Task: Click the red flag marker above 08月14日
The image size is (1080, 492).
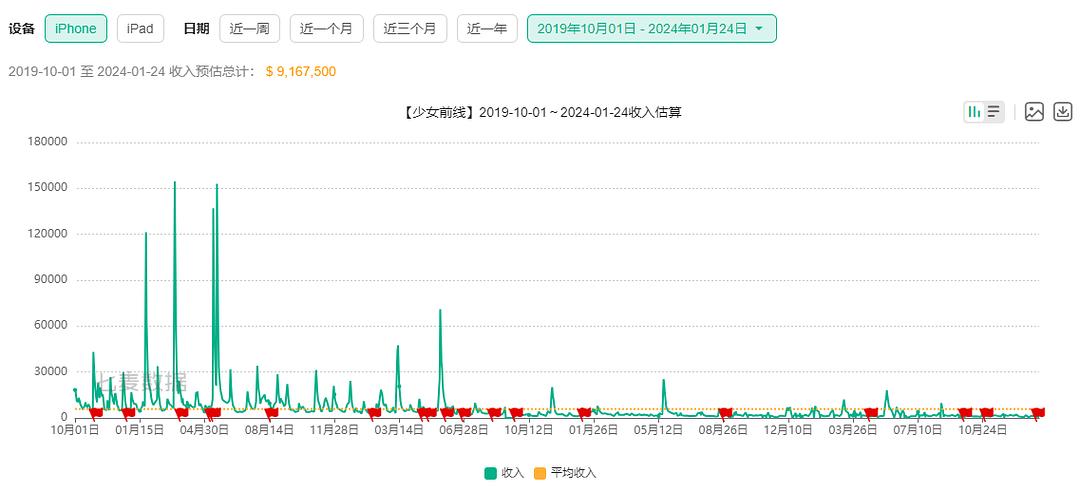Action: click(x=271, y=413)
